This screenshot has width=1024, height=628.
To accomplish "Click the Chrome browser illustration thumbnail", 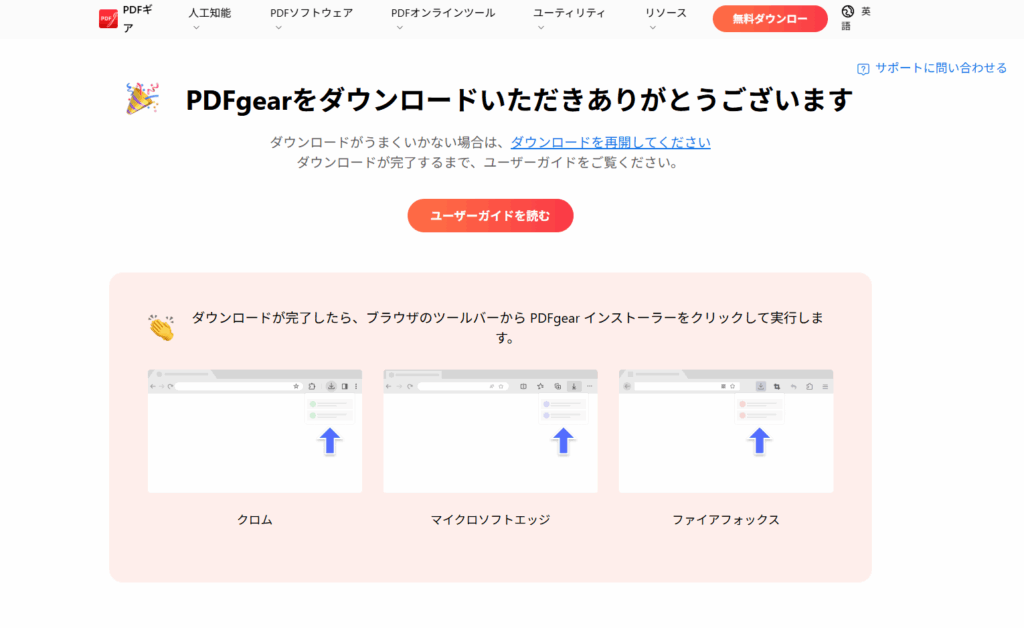I will point(255,431).
